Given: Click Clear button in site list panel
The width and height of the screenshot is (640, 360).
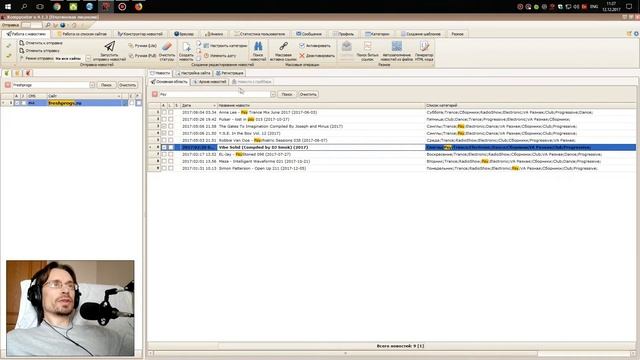Looking at the screenshot, I should pos(127,85).
